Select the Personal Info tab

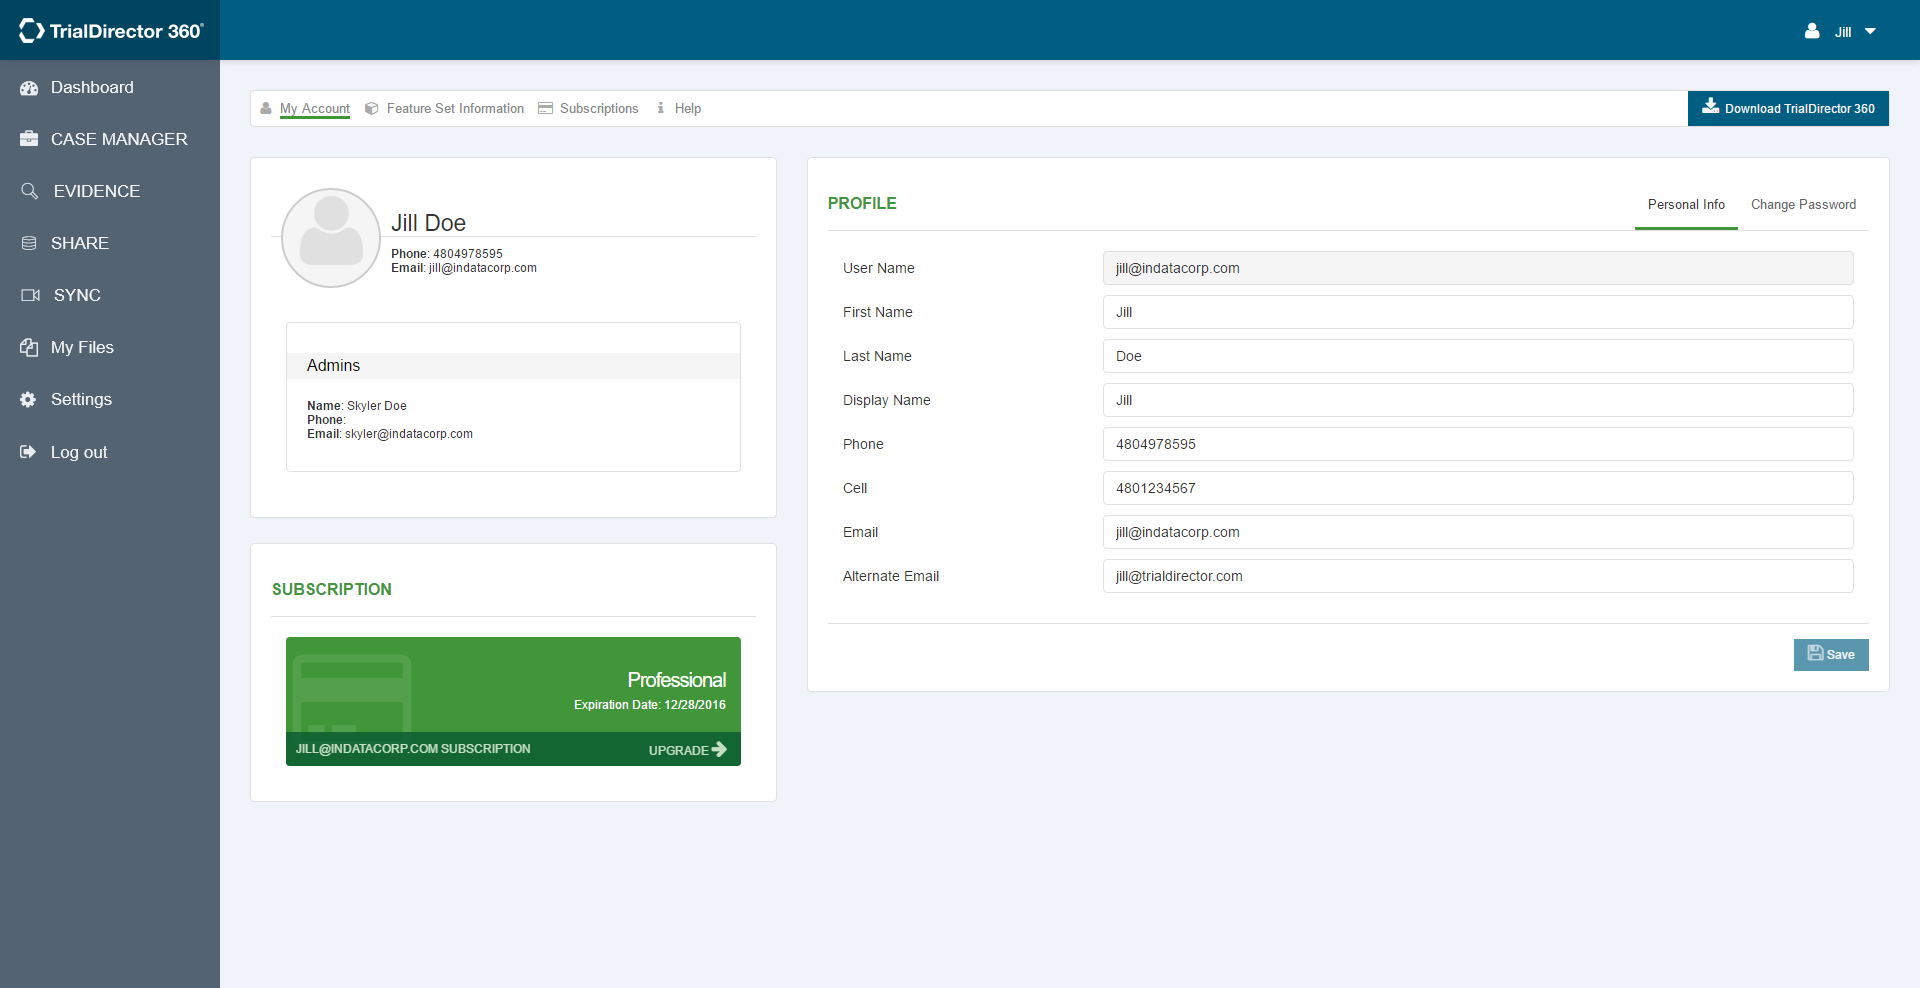(x=1686, y=204)
